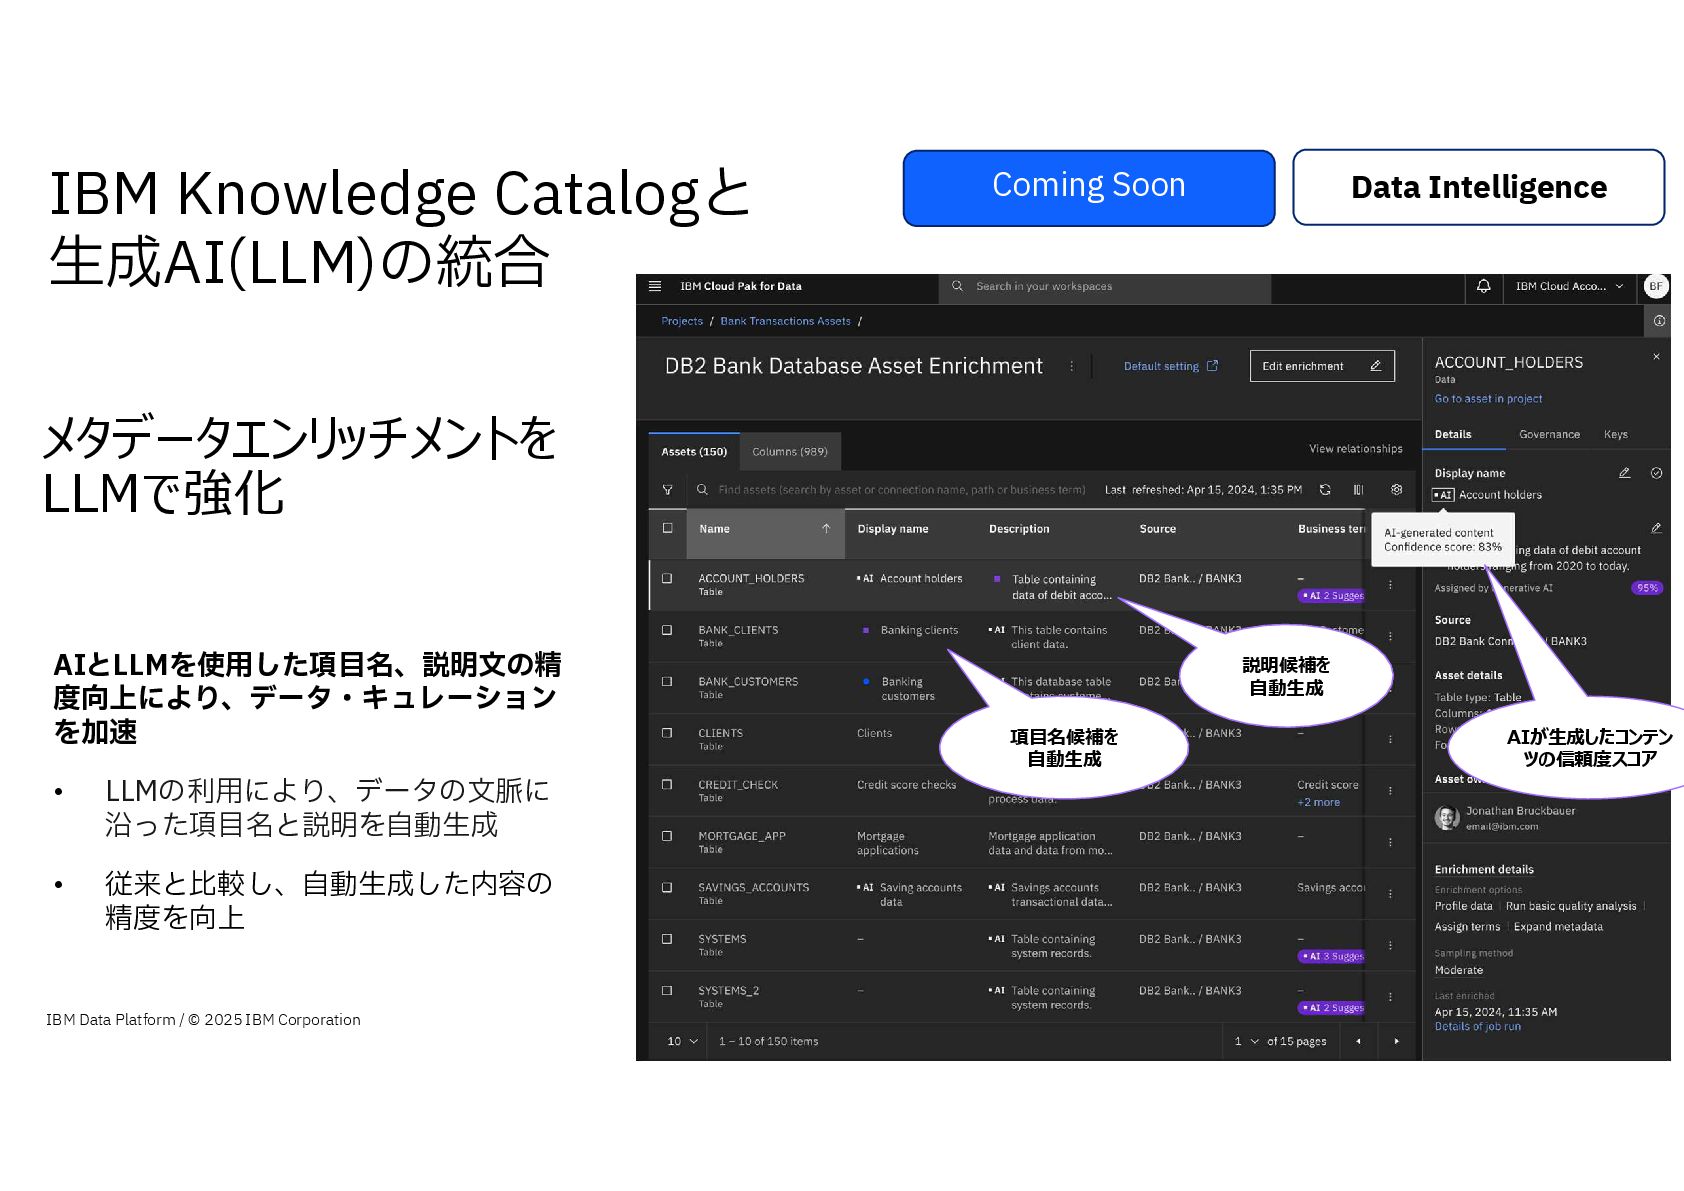Switch to Columns (989) tab
The width and height of the screenshot is (1684, 1191).
point(790,452)
